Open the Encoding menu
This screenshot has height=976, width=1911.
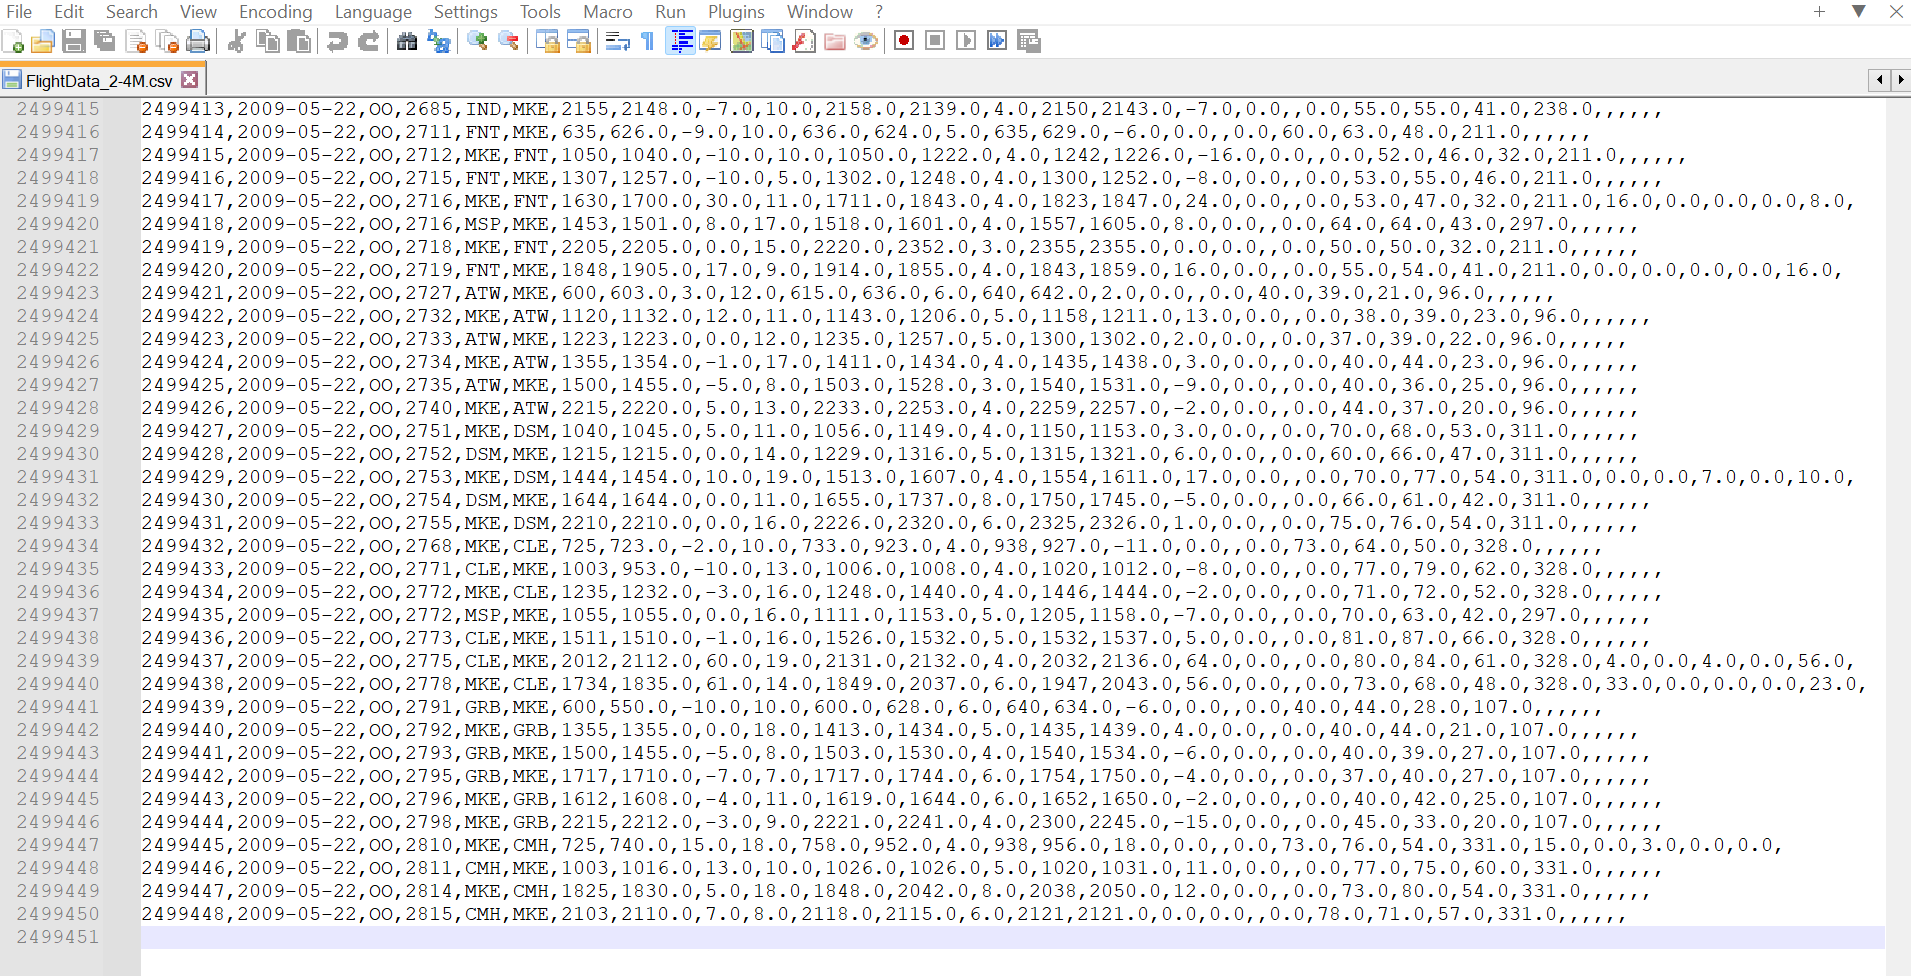[275, 12]
